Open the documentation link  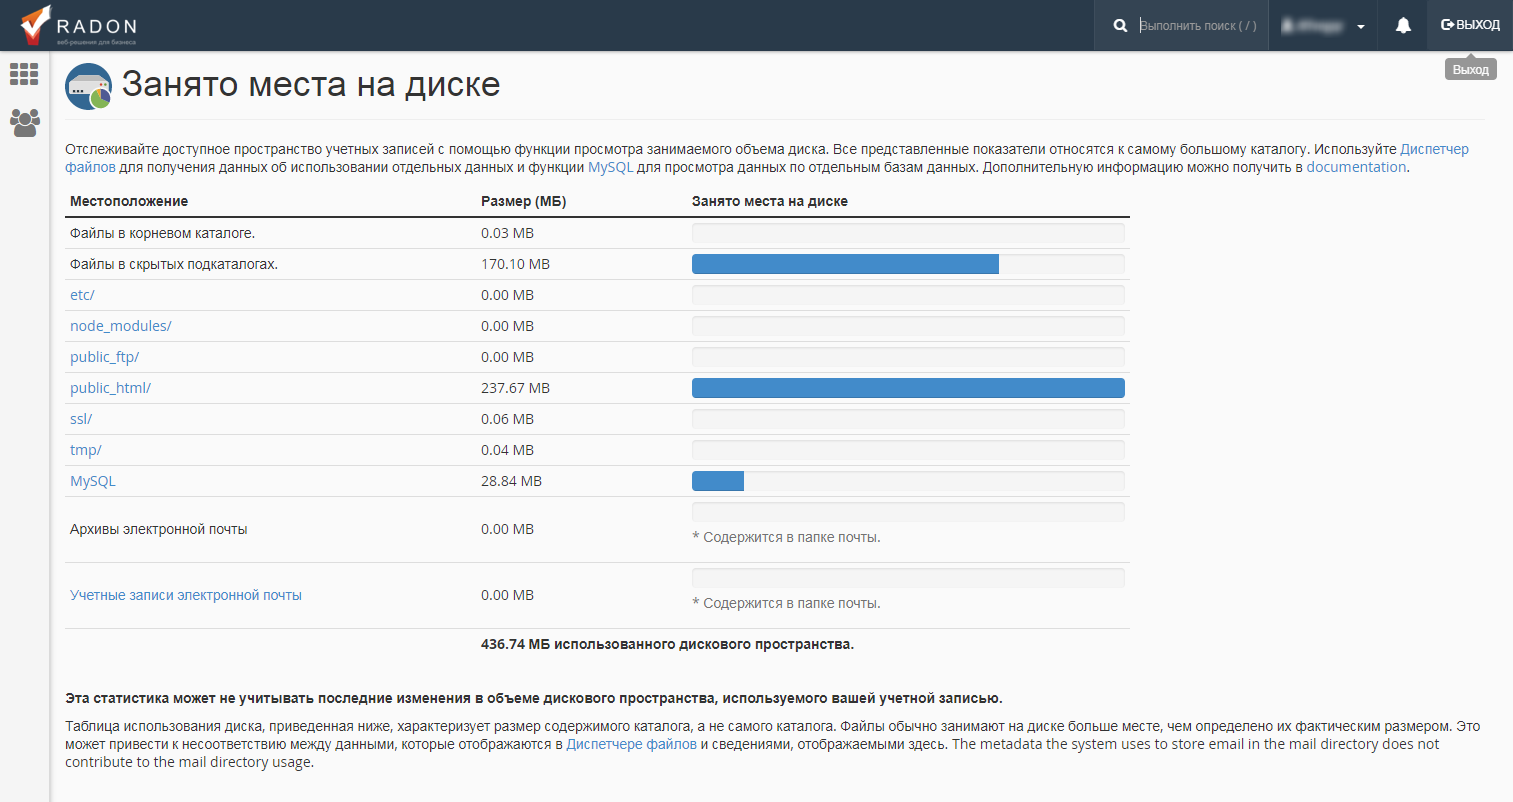click(1356, 167)
